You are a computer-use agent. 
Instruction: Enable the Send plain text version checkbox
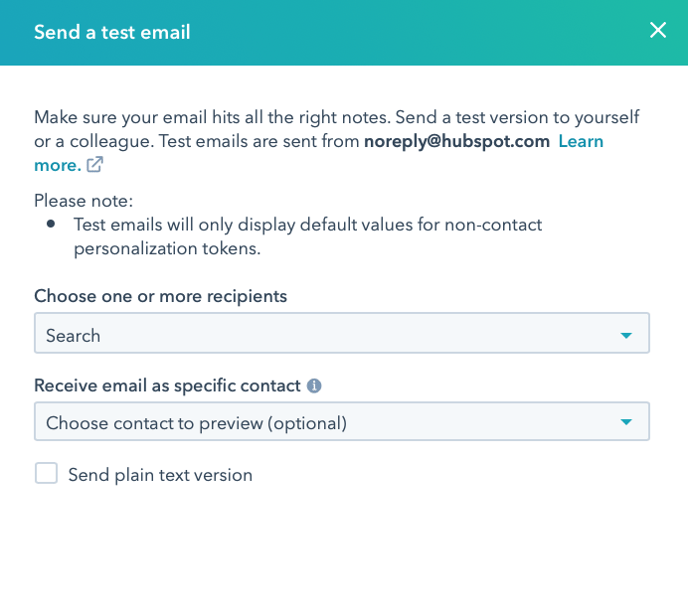click(x=46, y=473)
